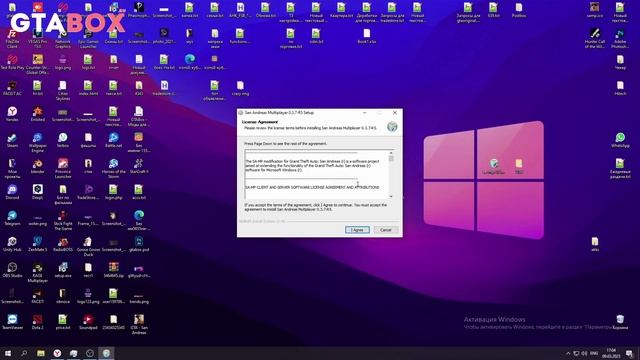Open File Explorer from the taskbar

pos(41,353)
